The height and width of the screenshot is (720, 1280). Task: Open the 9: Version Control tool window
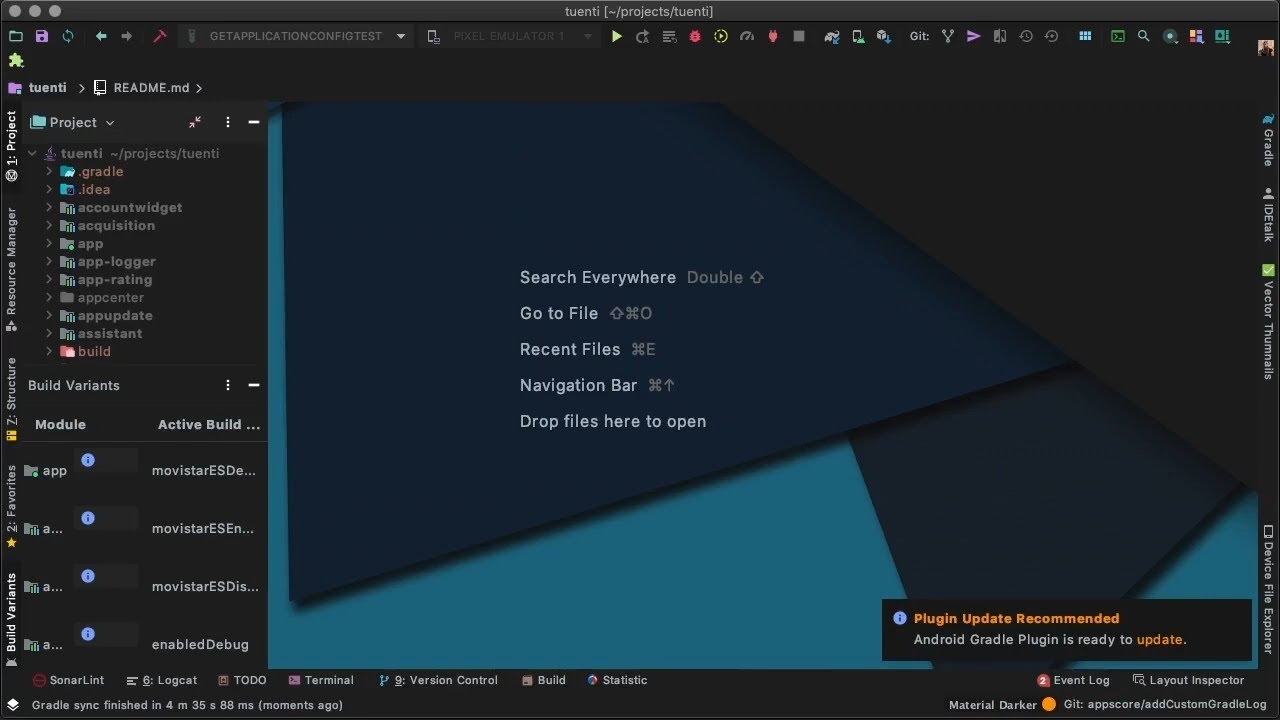pos(438,680)
